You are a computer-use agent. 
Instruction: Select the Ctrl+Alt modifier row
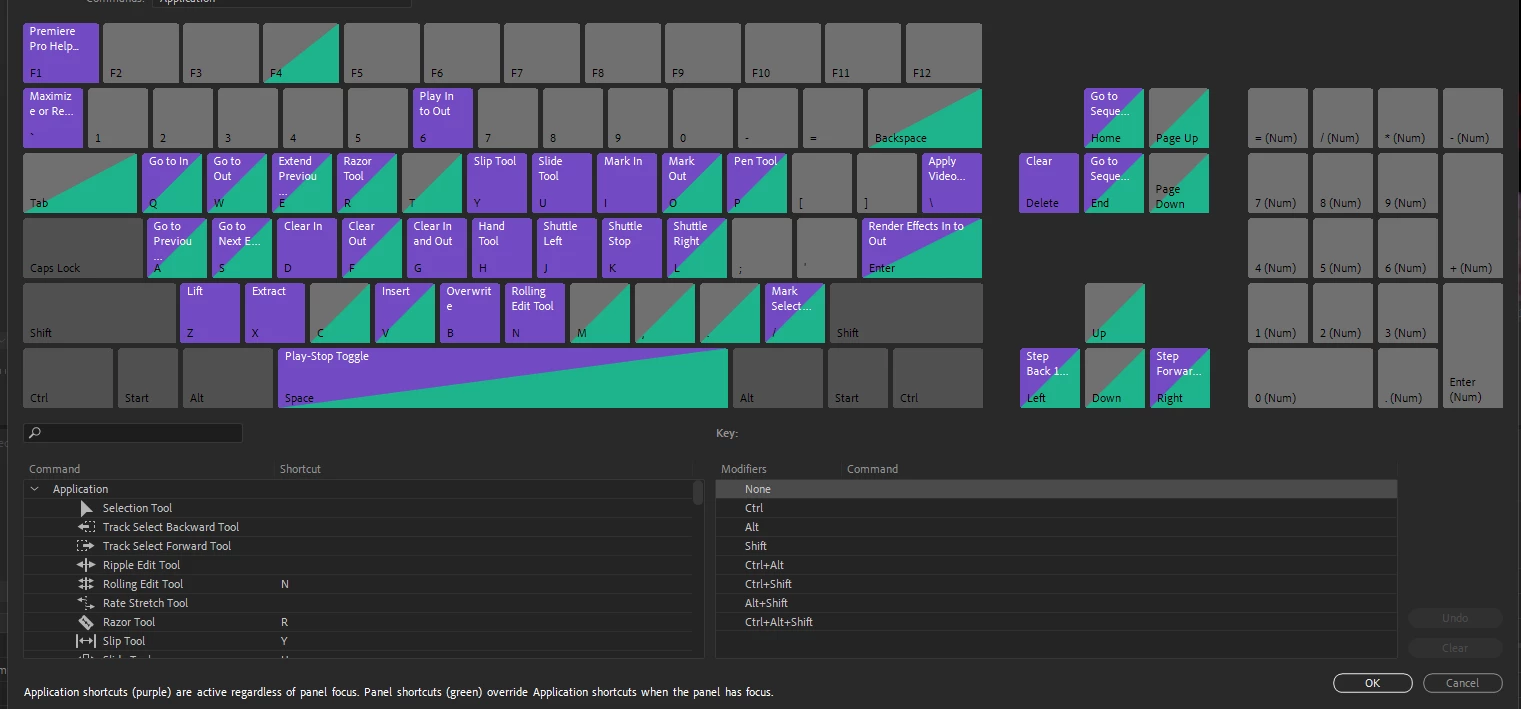(x=1056, y=565)
